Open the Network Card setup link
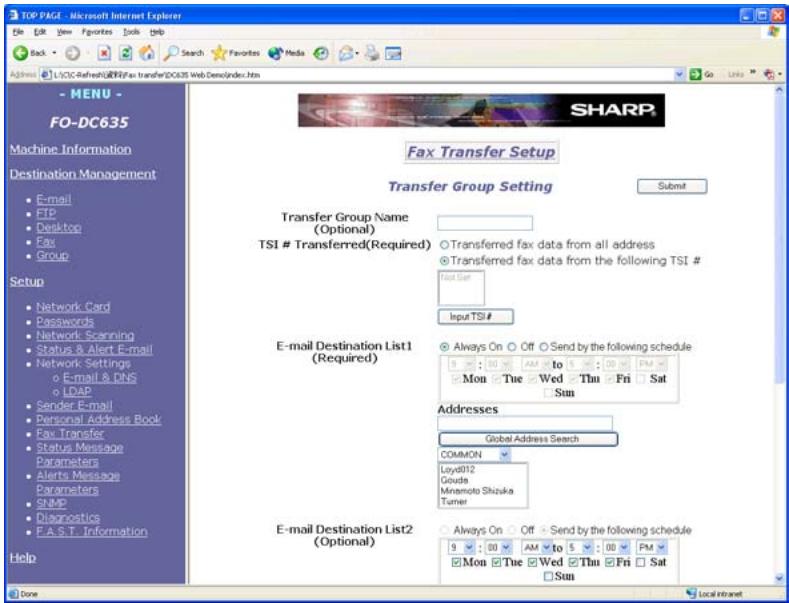 (x=73, y=307)
